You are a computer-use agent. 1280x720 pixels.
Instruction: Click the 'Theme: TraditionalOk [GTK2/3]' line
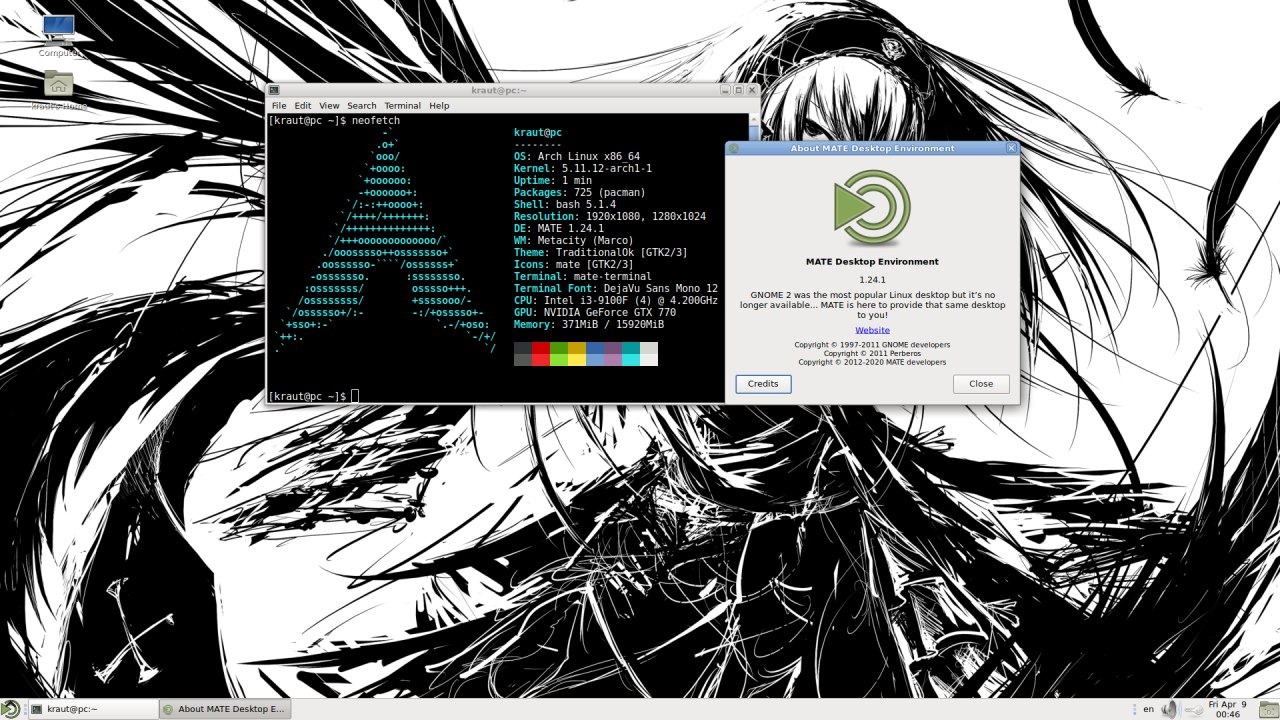click(x=601, y=253)
